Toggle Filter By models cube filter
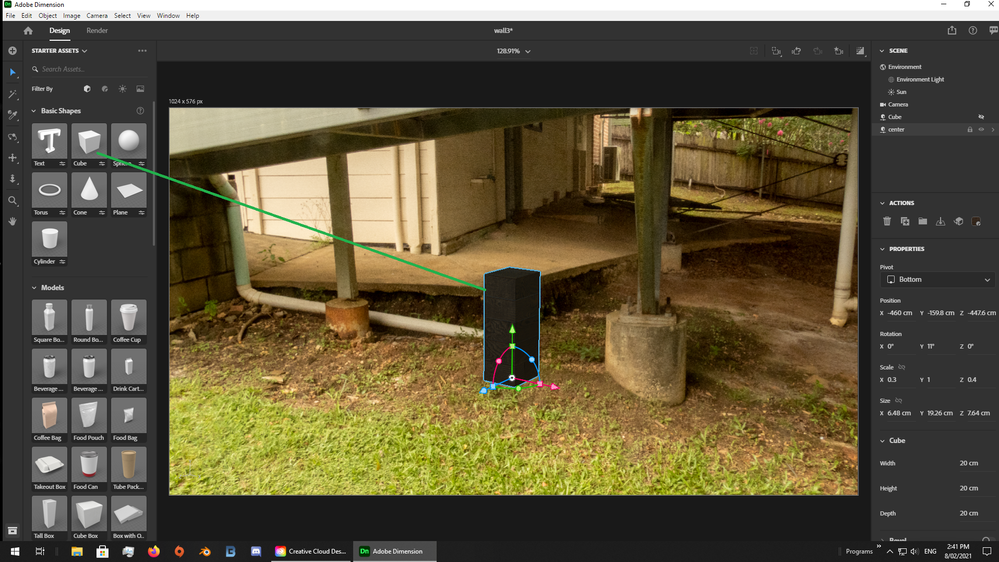The height and width of the screenshot is (562, 999). click(87, 89)
